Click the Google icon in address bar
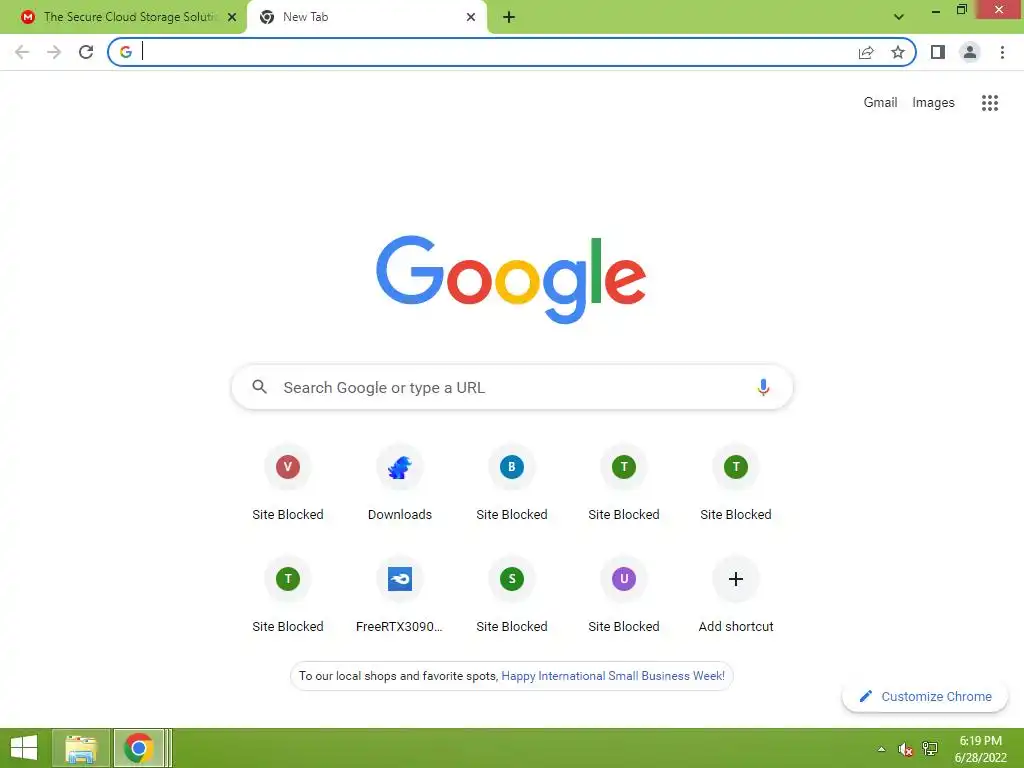The height and width of the screenshot is (768, 1024). 126,52
